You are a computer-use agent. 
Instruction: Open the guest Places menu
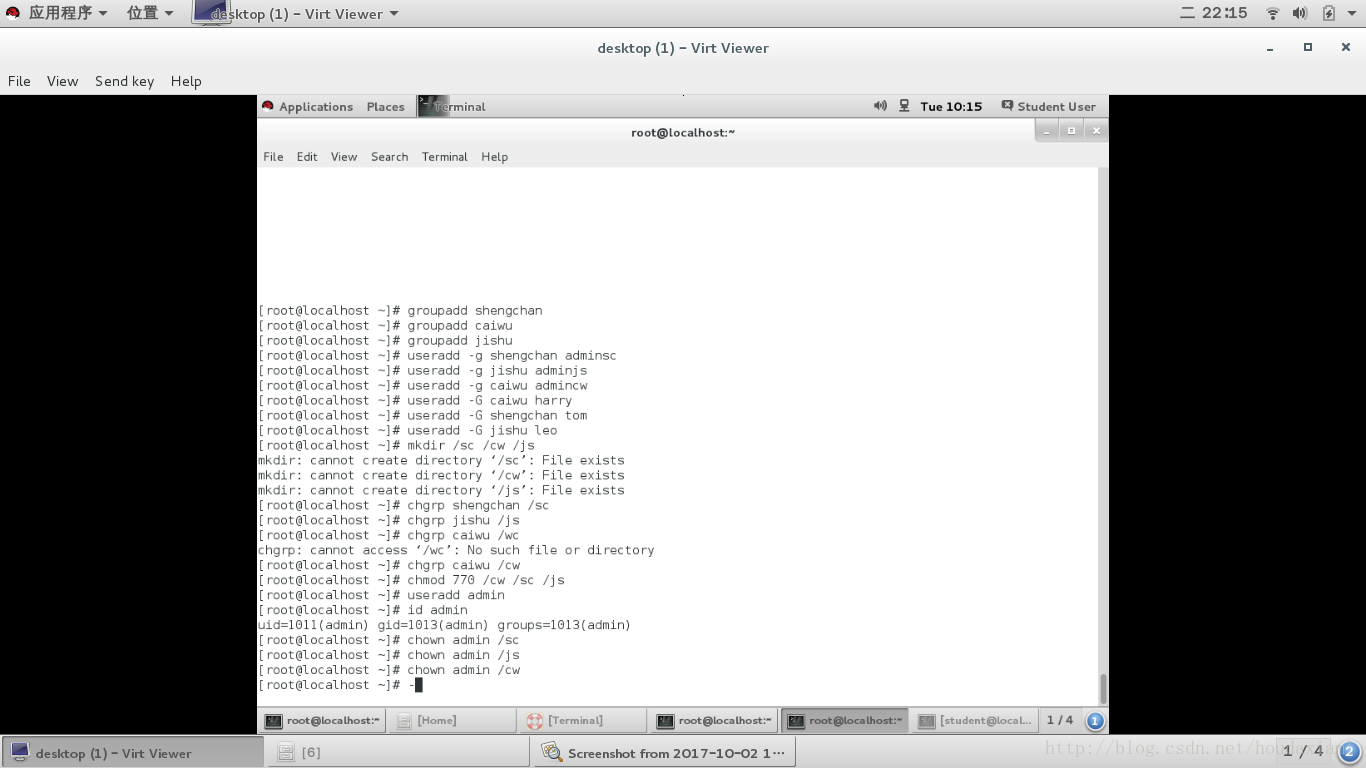[x=385, y=106]
